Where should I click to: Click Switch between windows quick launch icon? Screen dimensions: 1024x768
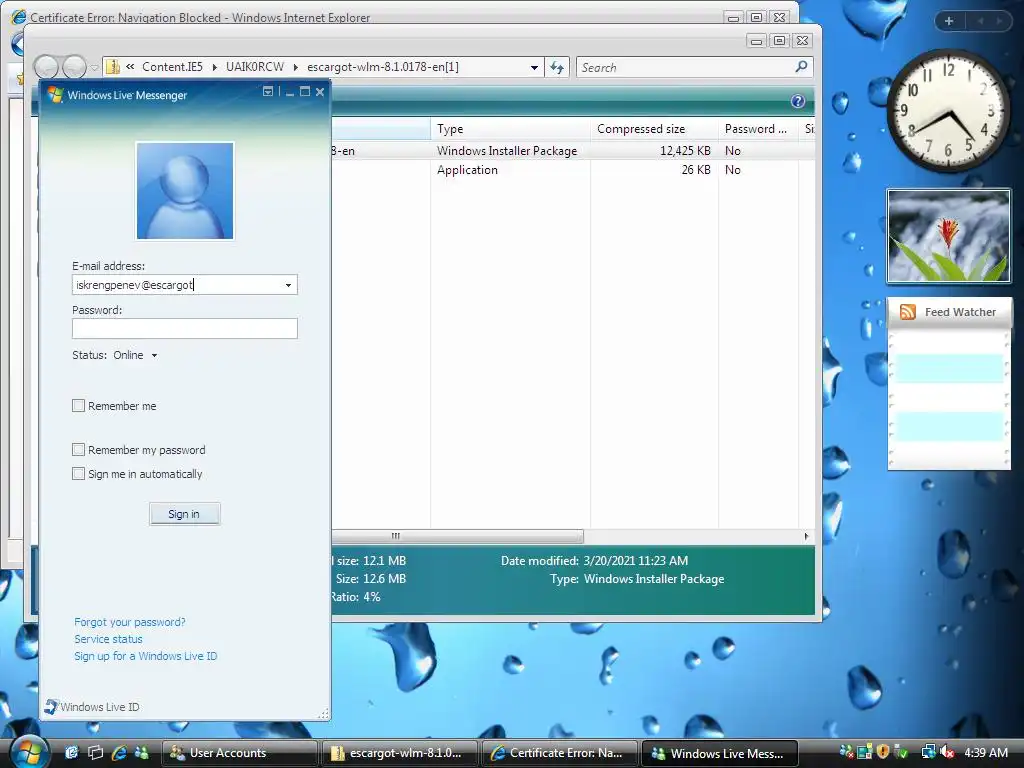point(95,753)
